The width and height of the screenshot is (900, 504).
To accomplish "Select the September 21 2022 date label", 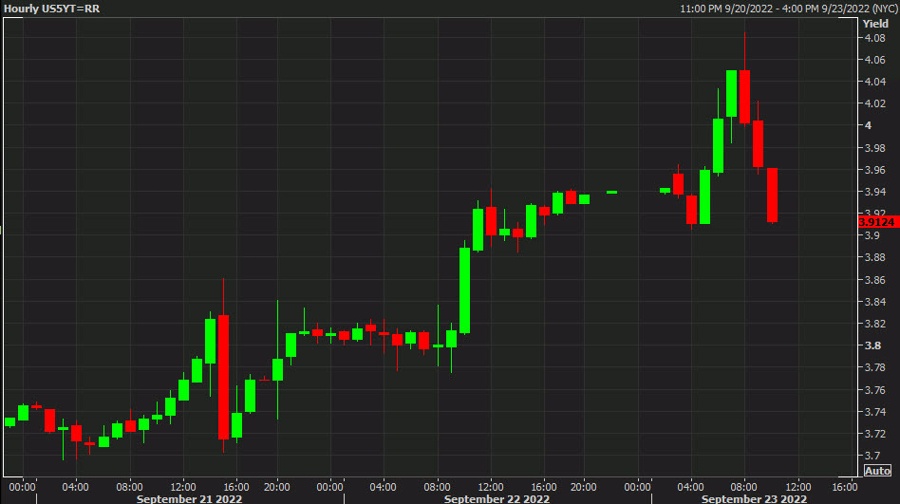I will 189,498.
